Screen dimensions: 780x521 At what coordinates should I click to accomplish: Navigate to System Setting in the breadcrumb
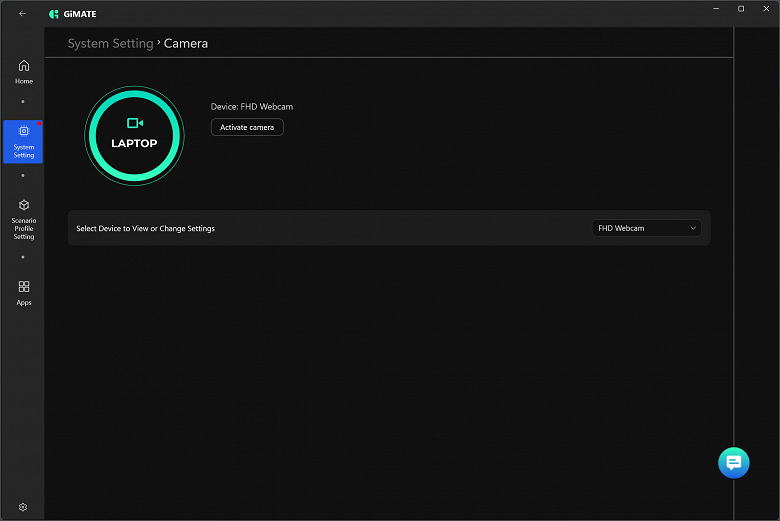coord(110,43)
